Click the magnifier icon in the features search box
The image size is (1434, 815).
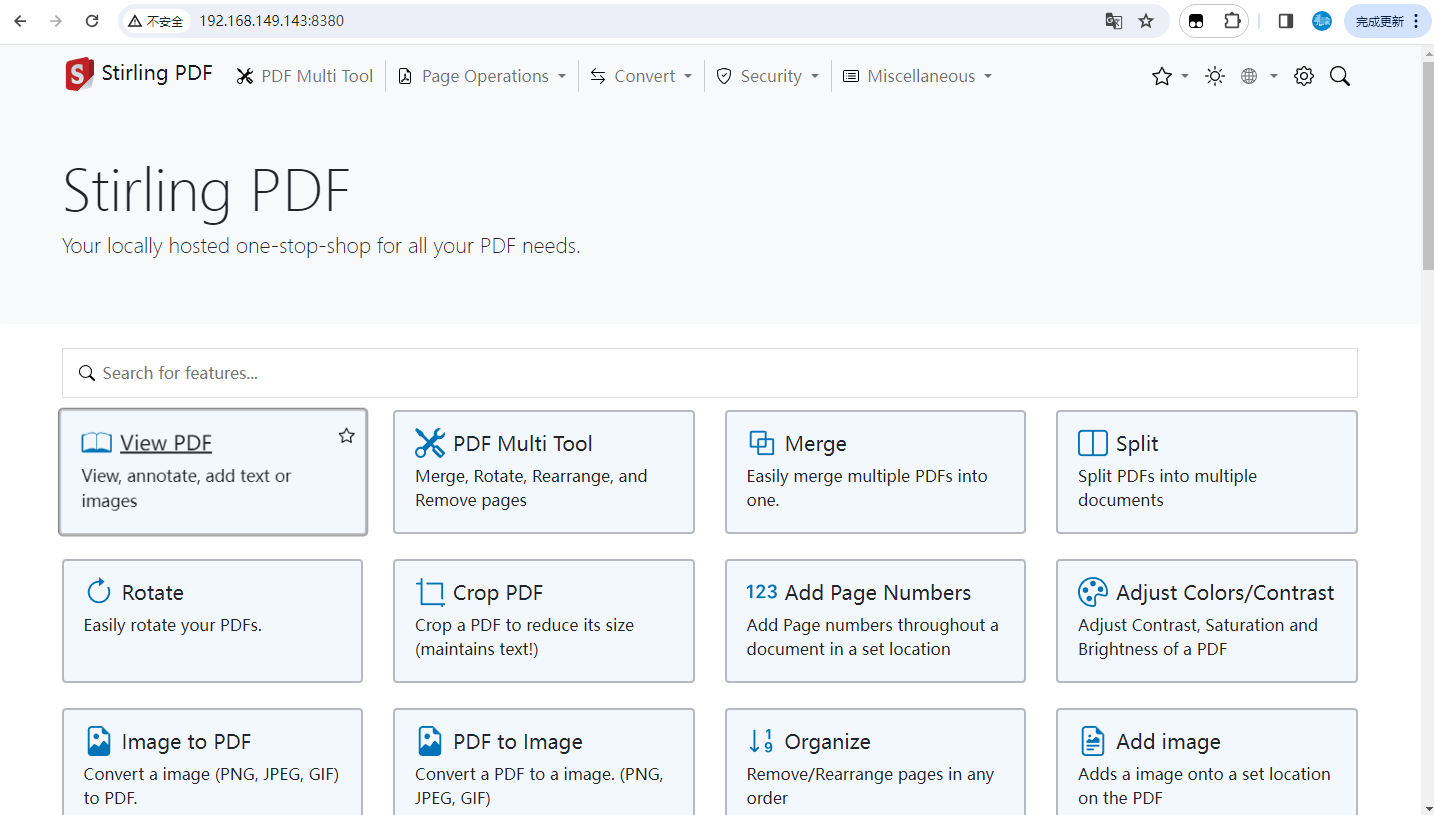(x=87, y=373)
